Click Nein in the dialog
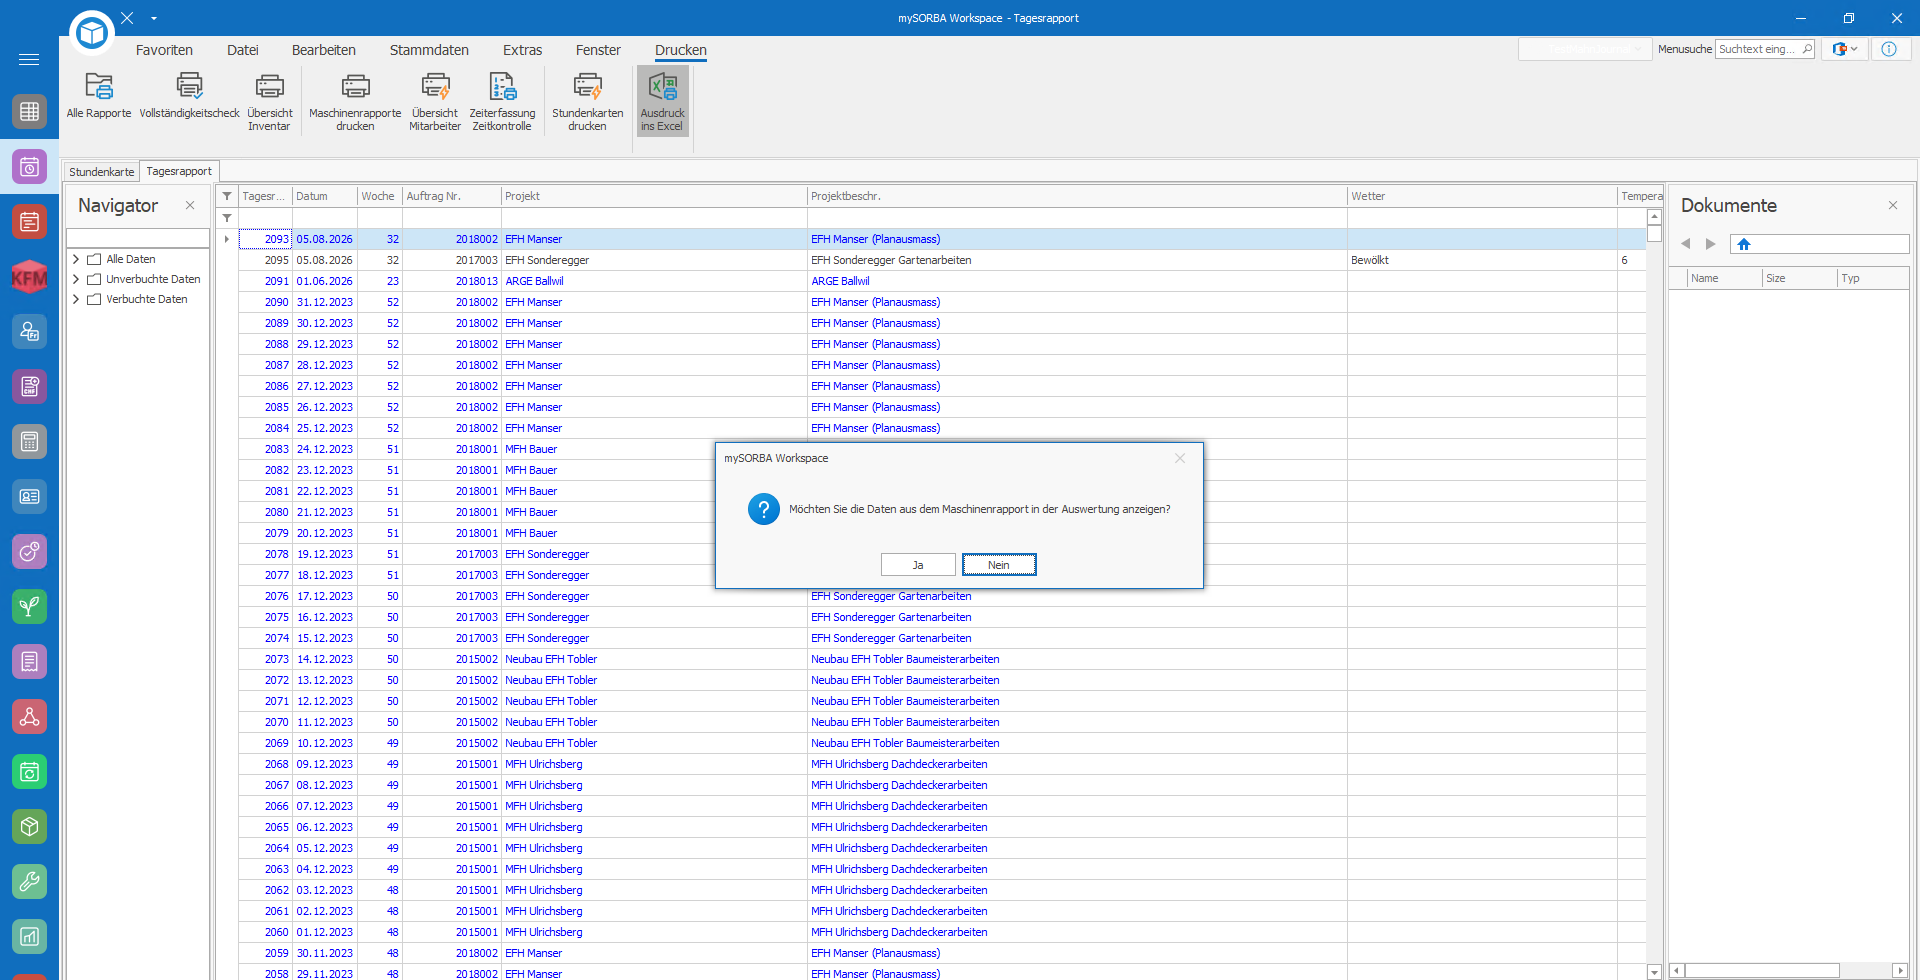The width and height of the screenshot is (1920, 980). (999, 565)
